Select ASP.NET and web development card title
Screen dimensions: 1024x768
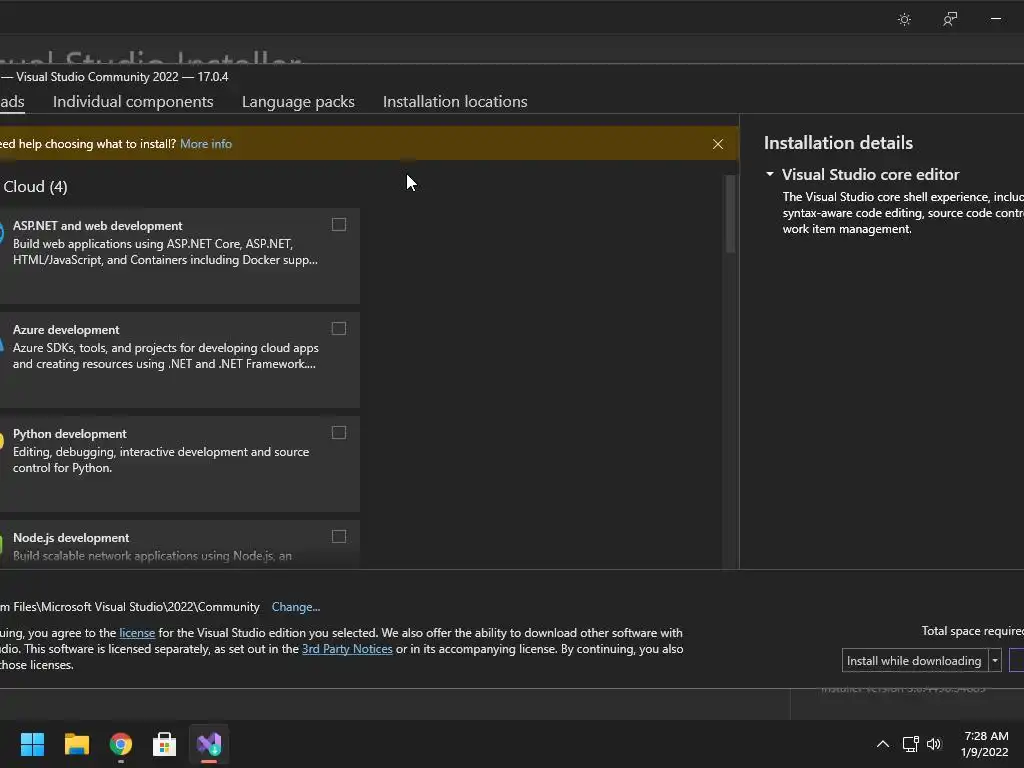(x=97, y=225)
